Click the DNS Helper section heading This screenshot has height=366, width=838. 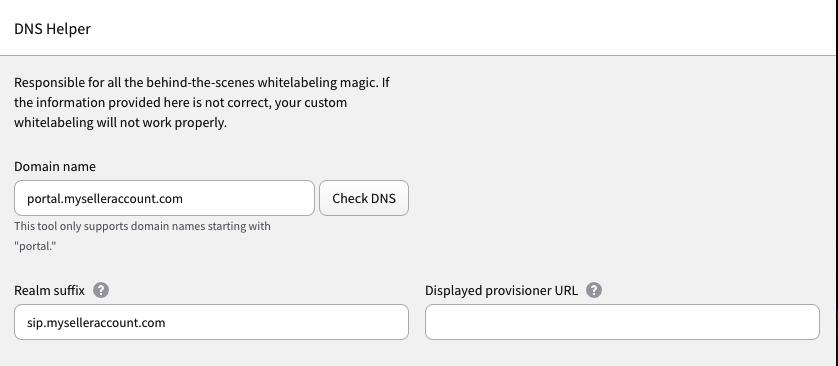(x=52, y=28)
